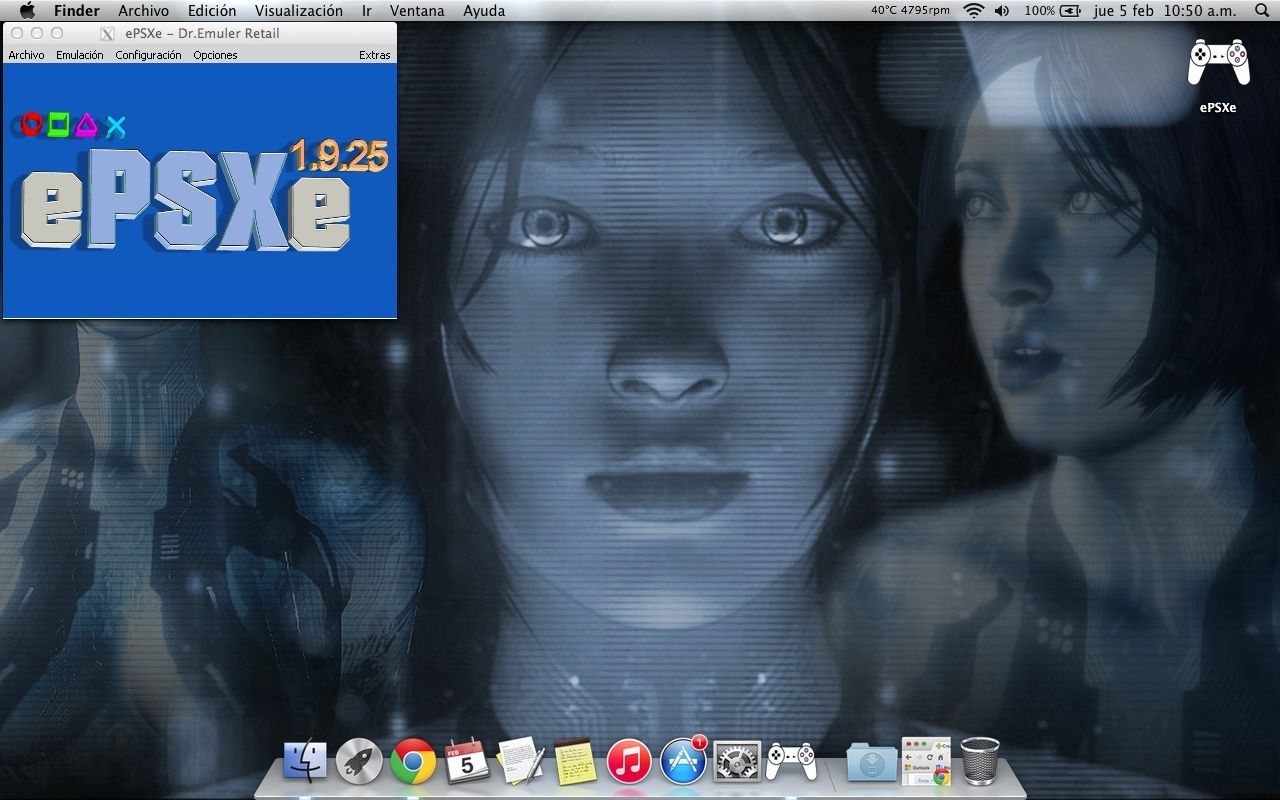Zoom the ePSXe window with the third button
Screen dimensions: 1280x800
[x=57, y=33]
